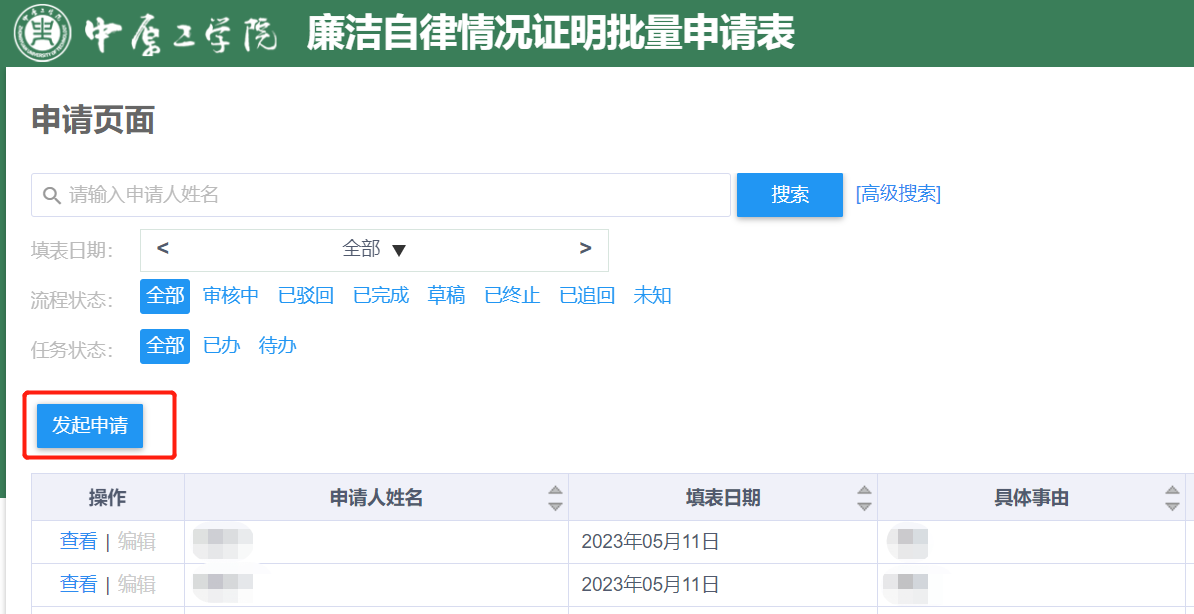The image size is (1194, 614).
Task: Select 已办 under 任务状态
Action: click(222, 346)
